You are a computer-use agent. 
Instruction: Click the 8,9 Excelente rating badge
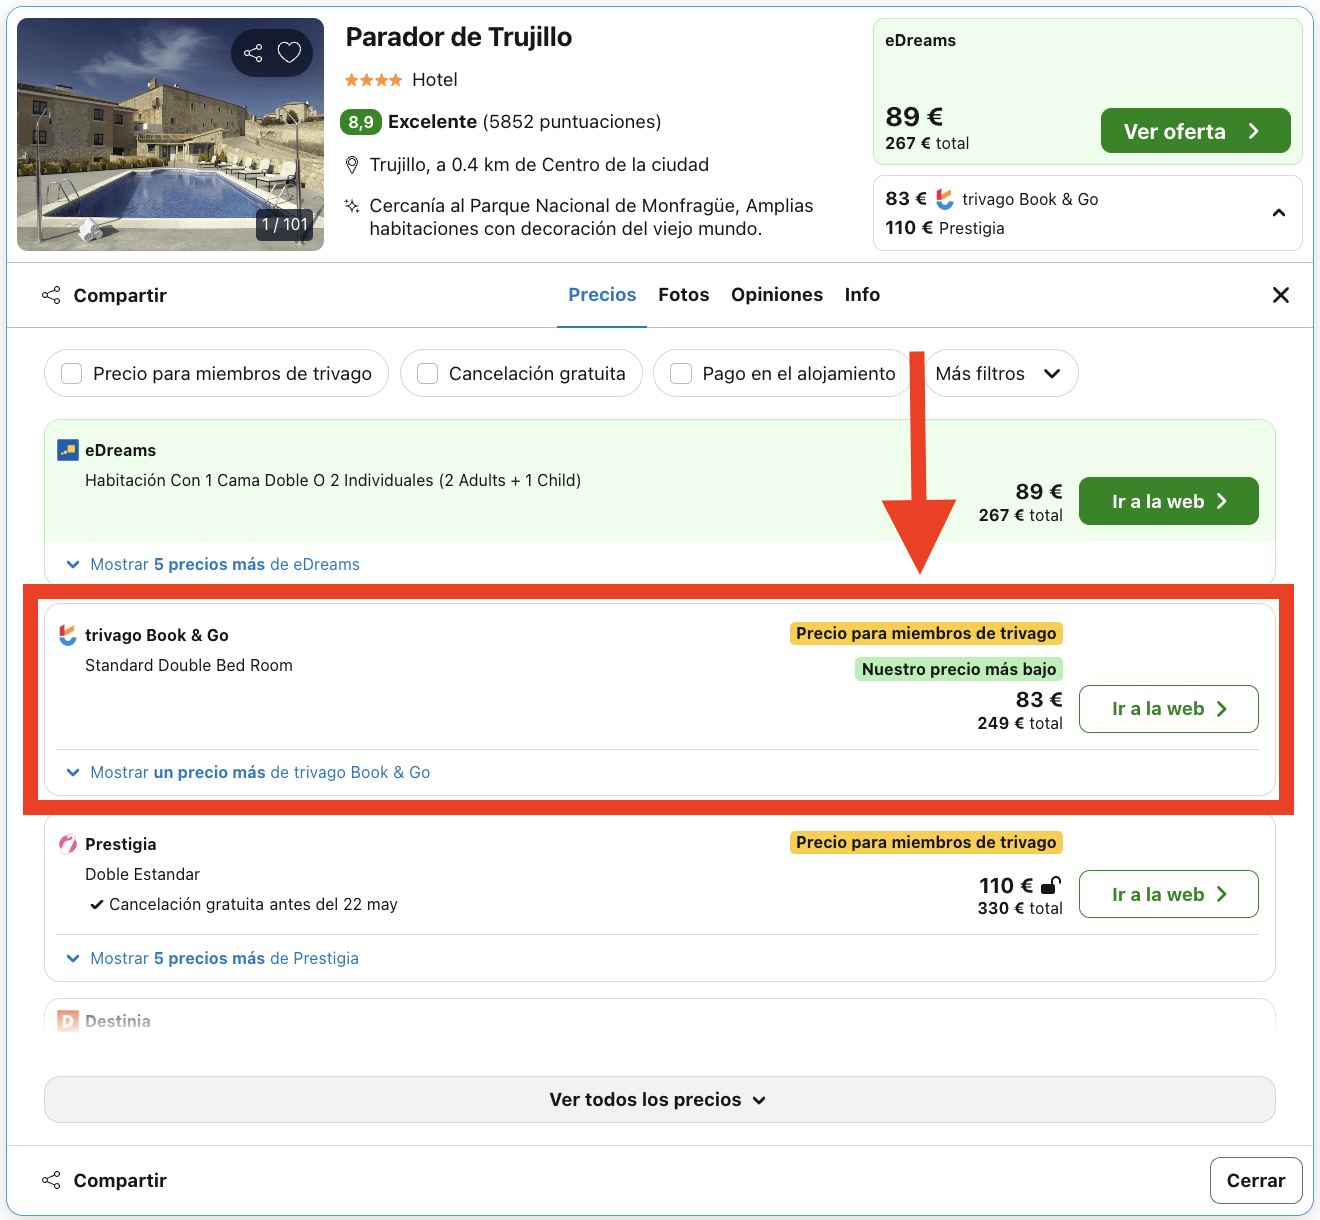pos(362,121)
